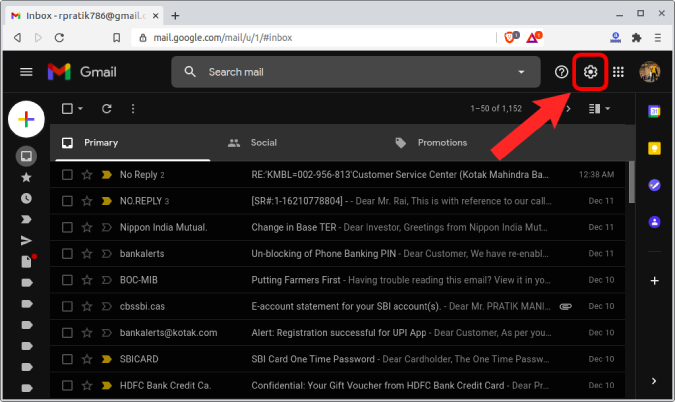
Task: Open the Google apps grid
Action: click(x=619, y=72)
